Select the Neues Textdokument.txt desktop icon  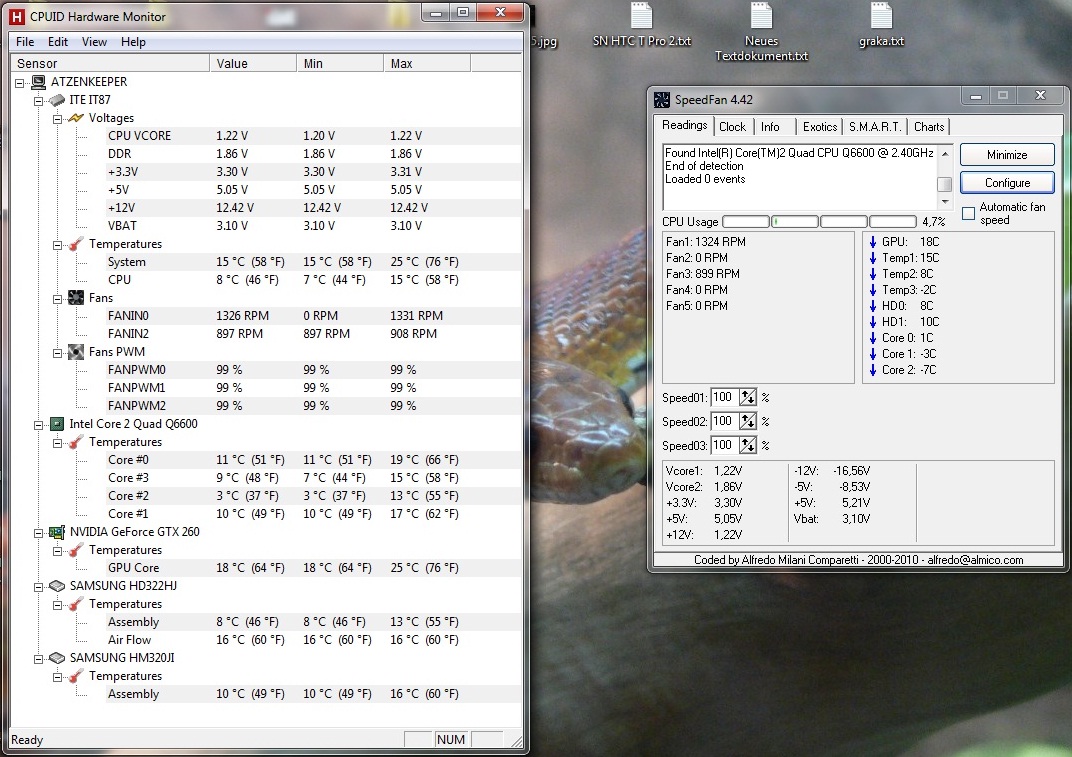coord(761,15)
